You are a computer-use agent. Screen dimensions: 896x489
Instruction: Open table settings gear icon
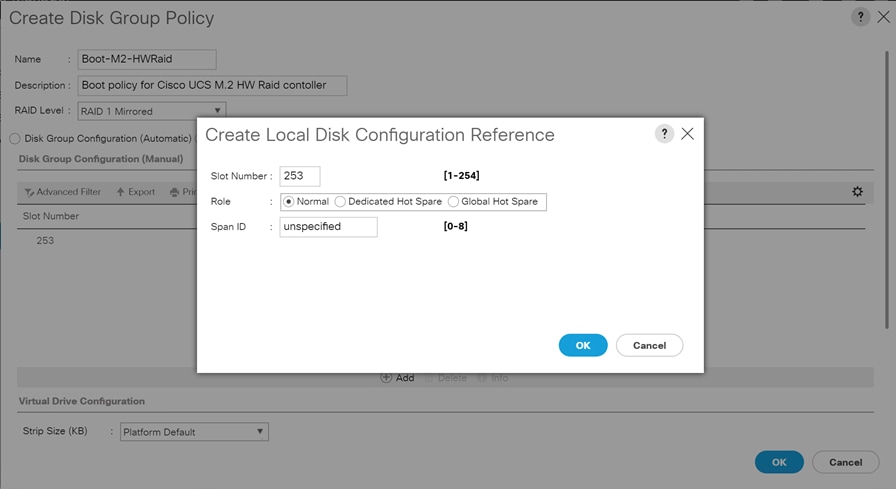857,191
